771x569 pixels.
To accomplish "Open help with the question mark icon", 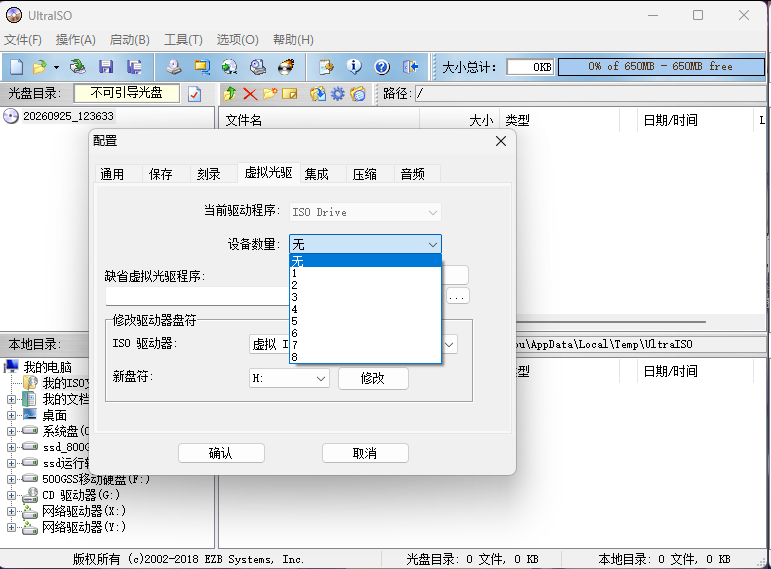I will pyautogui.click(x=382, y=66).
